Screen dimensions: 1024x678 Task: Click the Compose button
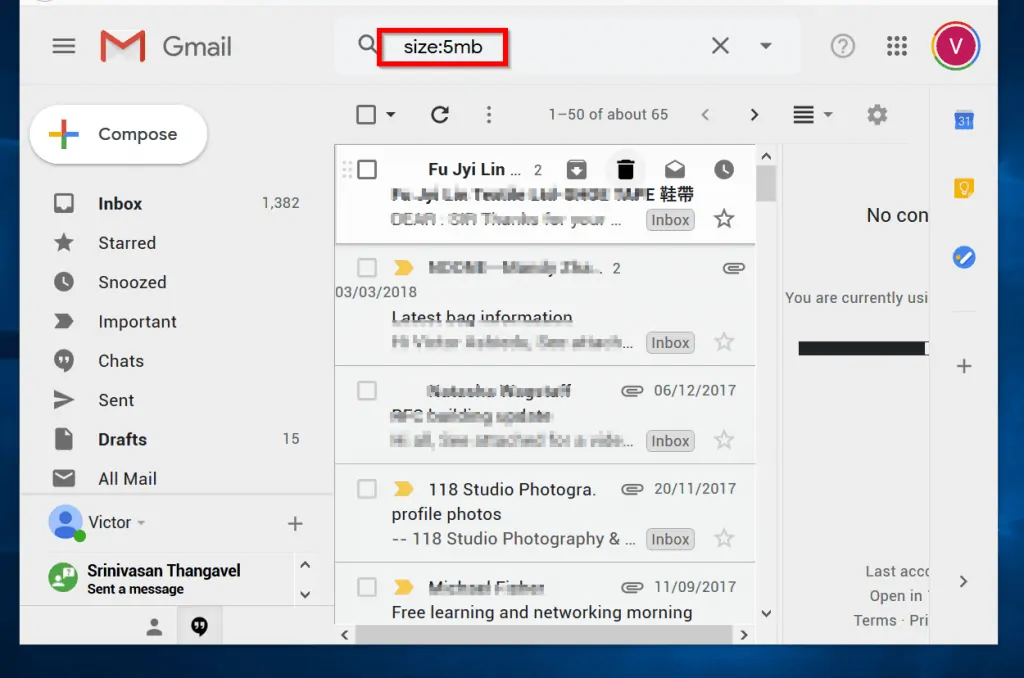click(118, 134)
